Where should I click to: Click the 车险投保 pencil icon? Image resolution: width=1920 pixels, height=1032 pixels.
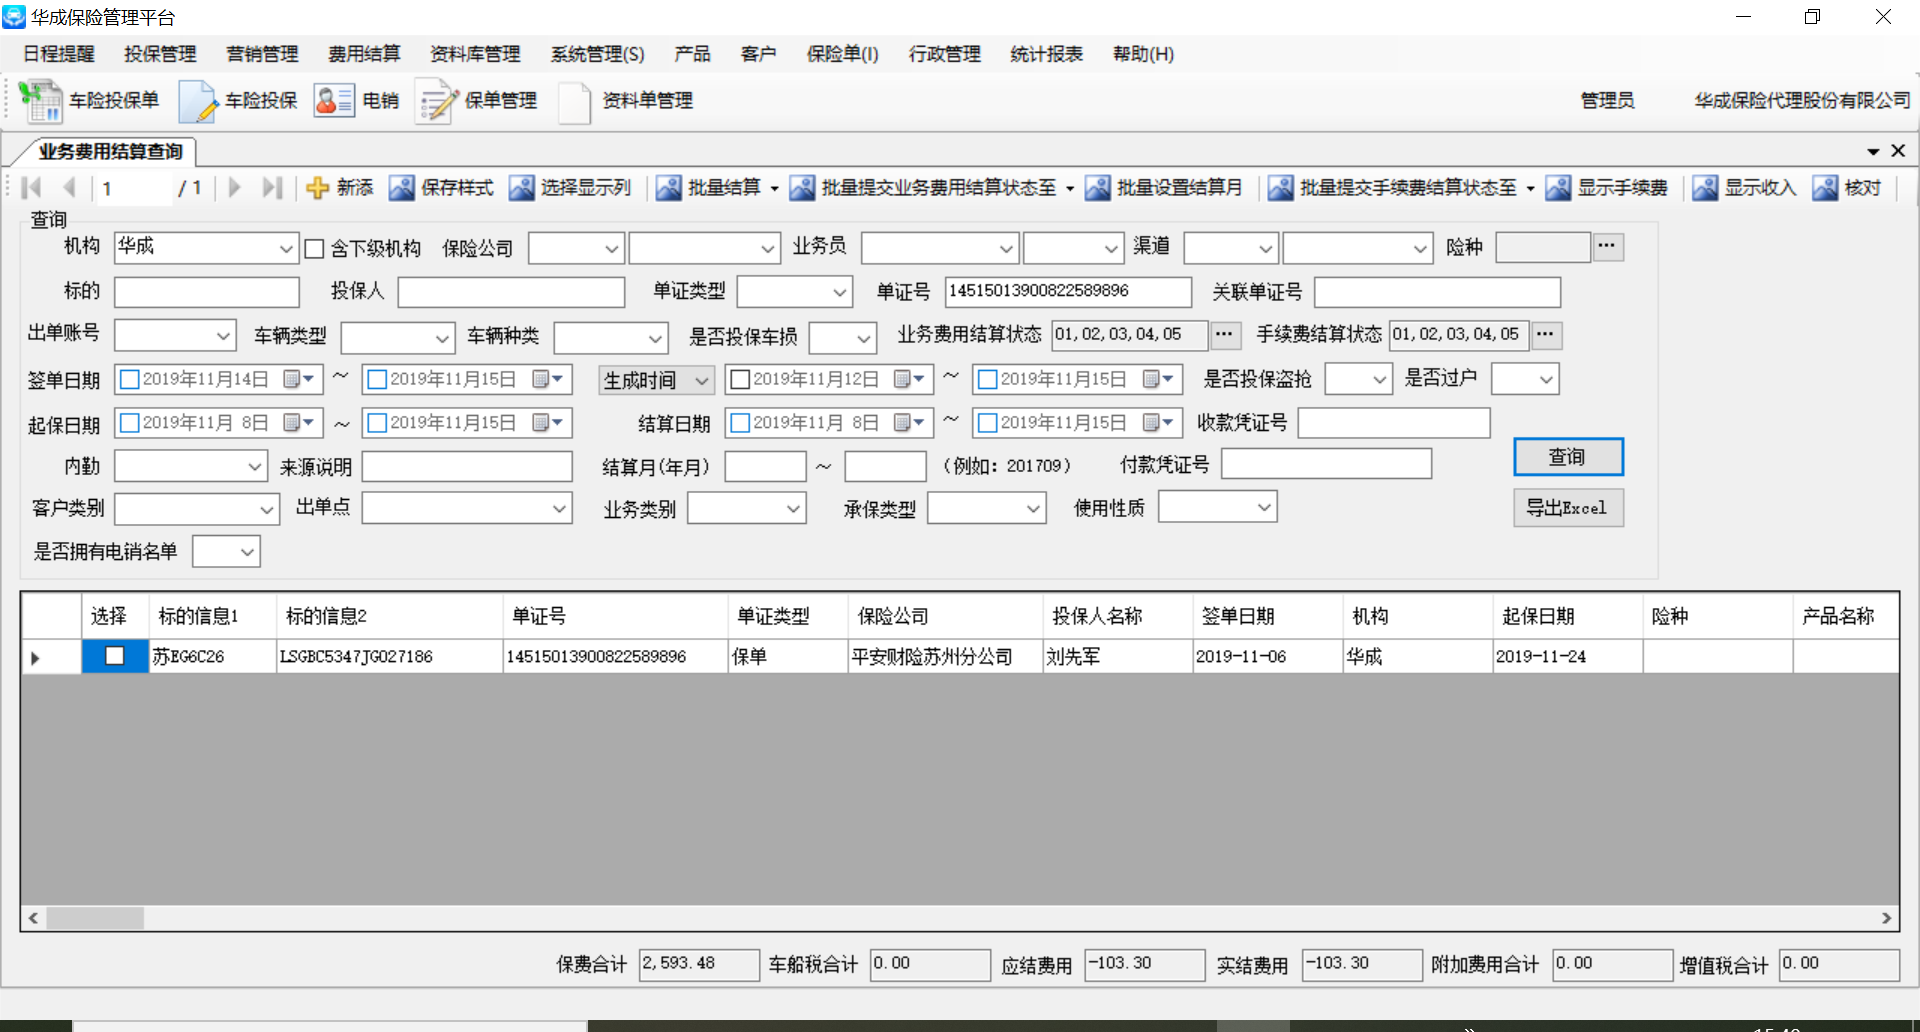[x=198, y=101]
